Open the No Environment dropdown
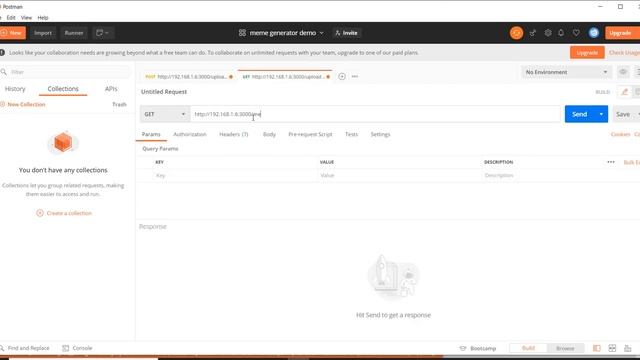 566,72
